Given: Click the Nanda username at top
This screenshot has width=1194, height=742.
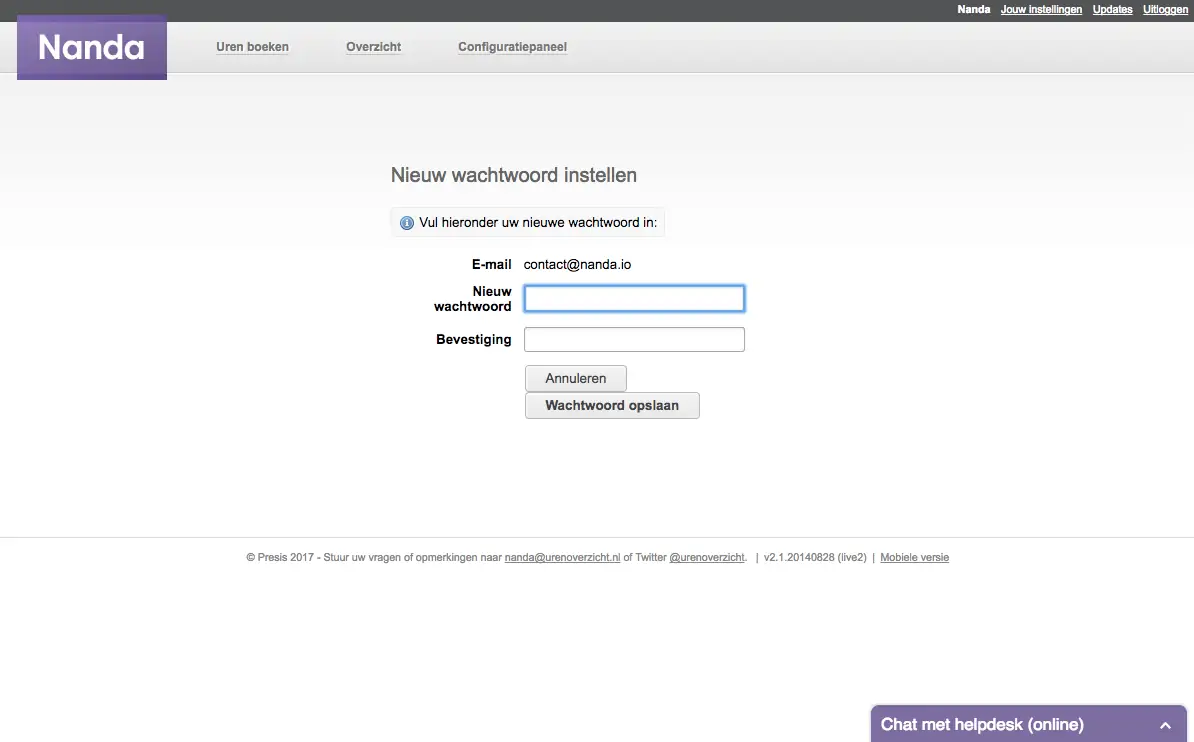Looking at the screenshot, I should click(973, 9).
